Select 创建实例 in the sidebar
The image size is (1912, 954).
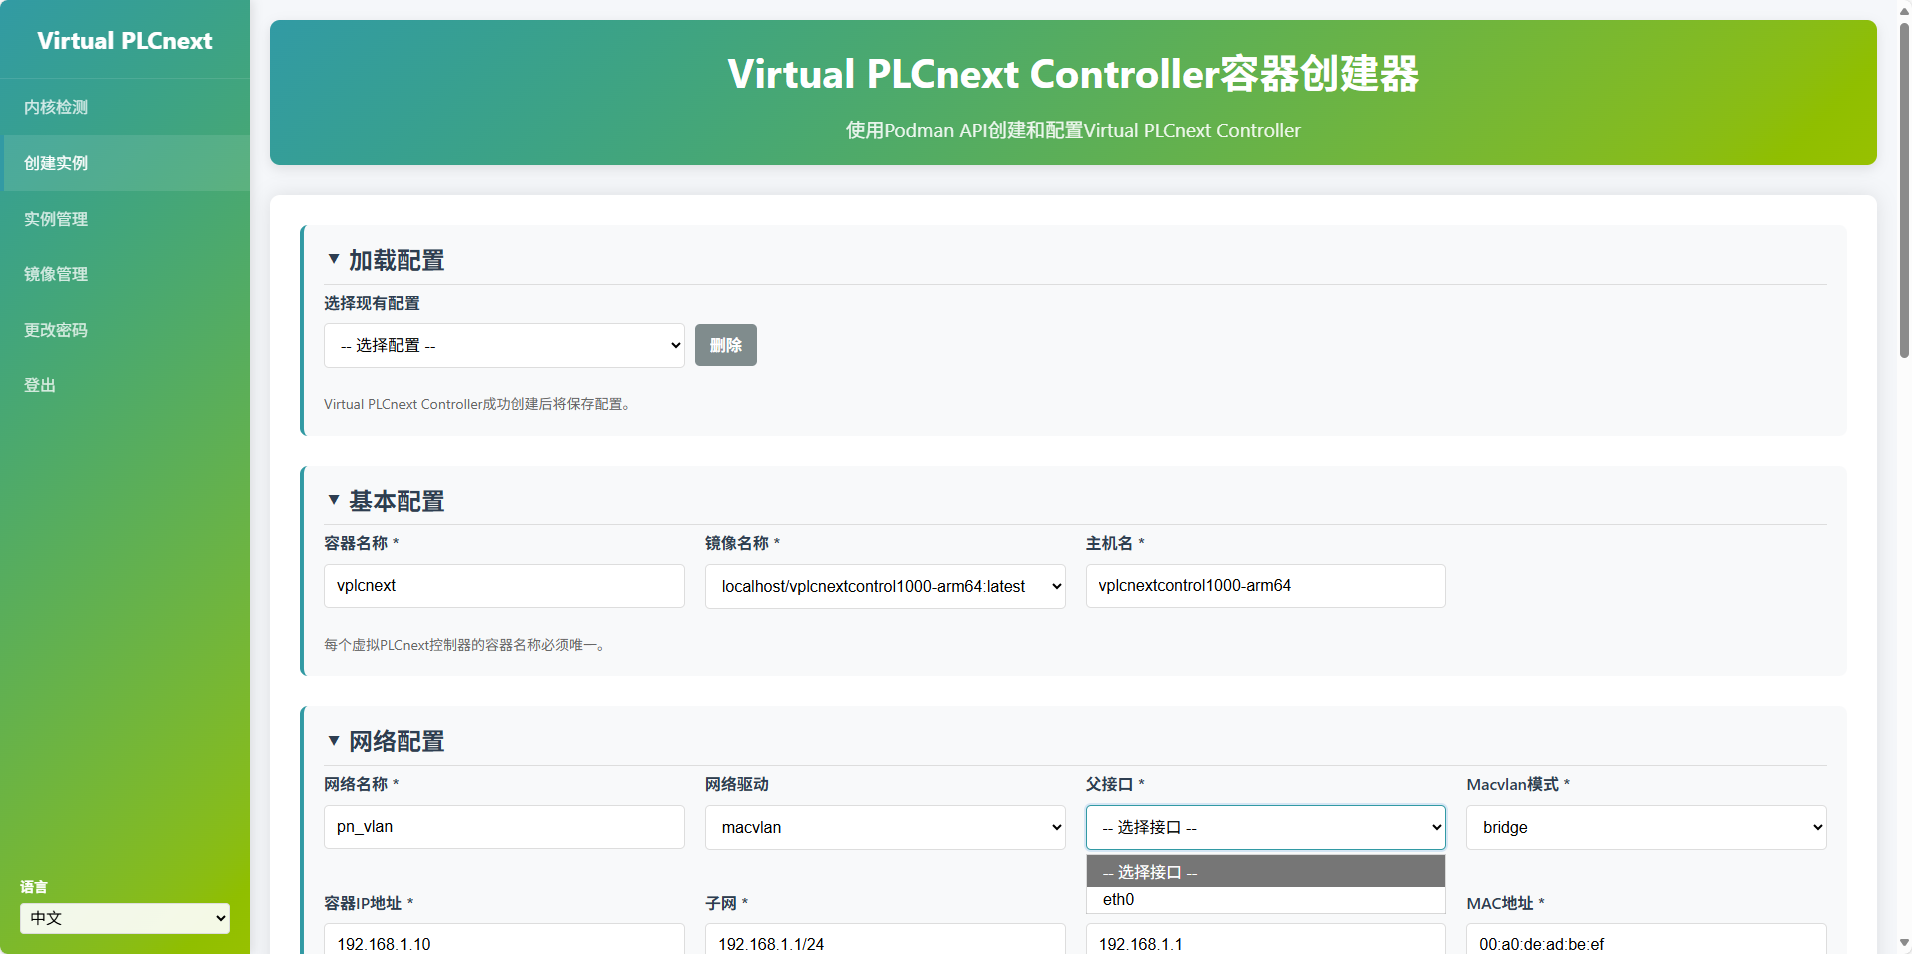tap(125, 163)
